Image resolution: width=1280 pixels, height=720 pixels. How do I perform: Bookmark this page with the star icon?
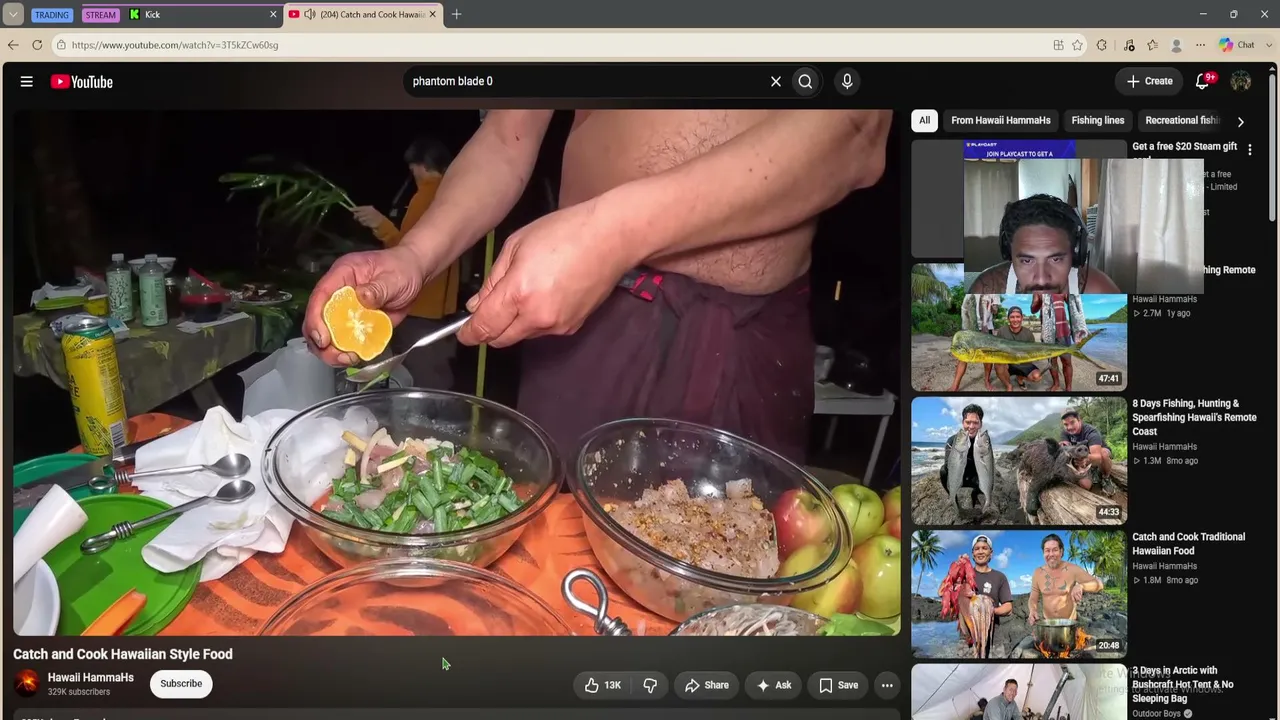pyautogui.click(x=1077, y=45)
